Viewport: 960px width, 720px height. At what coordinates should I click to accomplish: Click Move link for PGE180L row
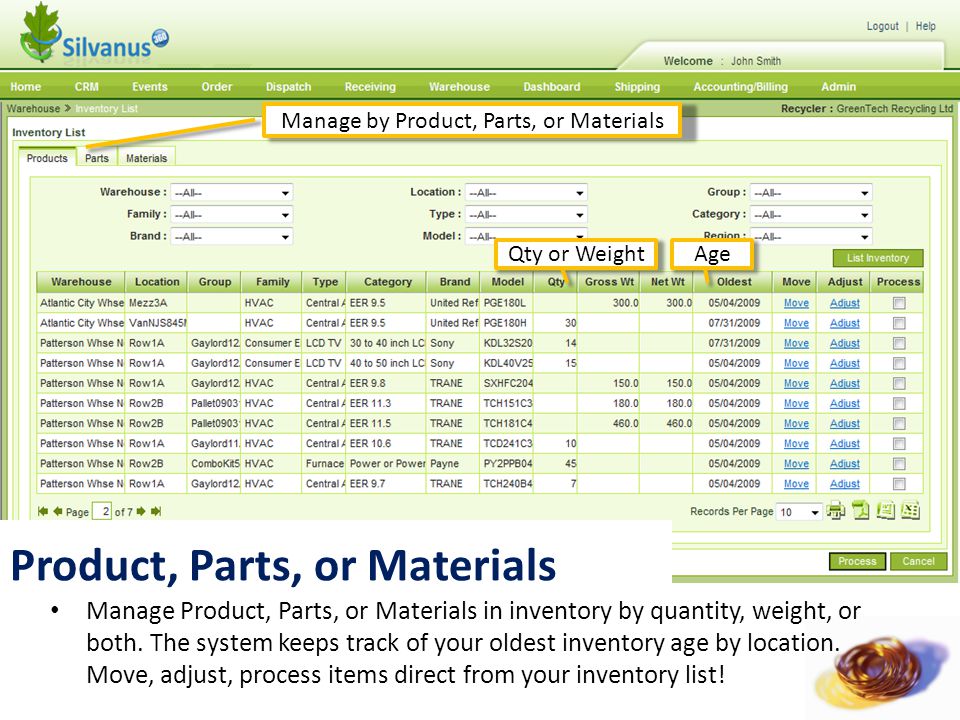796,303
